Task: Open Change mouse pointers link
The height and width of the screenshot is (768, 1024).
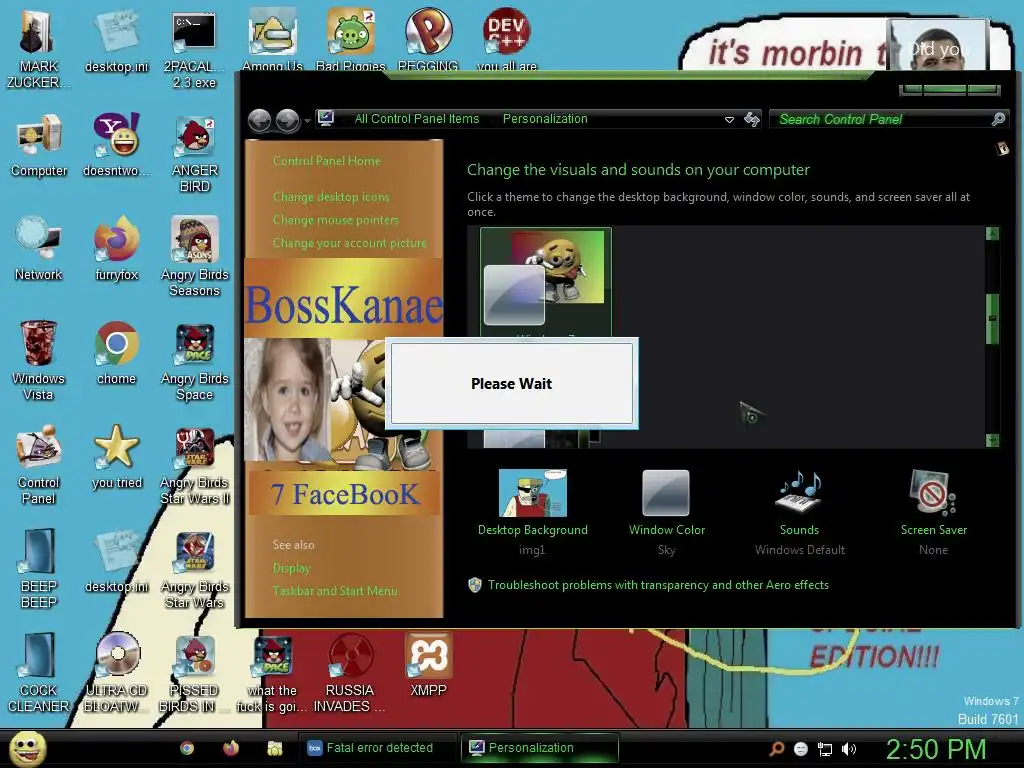Action: [336, 220]
